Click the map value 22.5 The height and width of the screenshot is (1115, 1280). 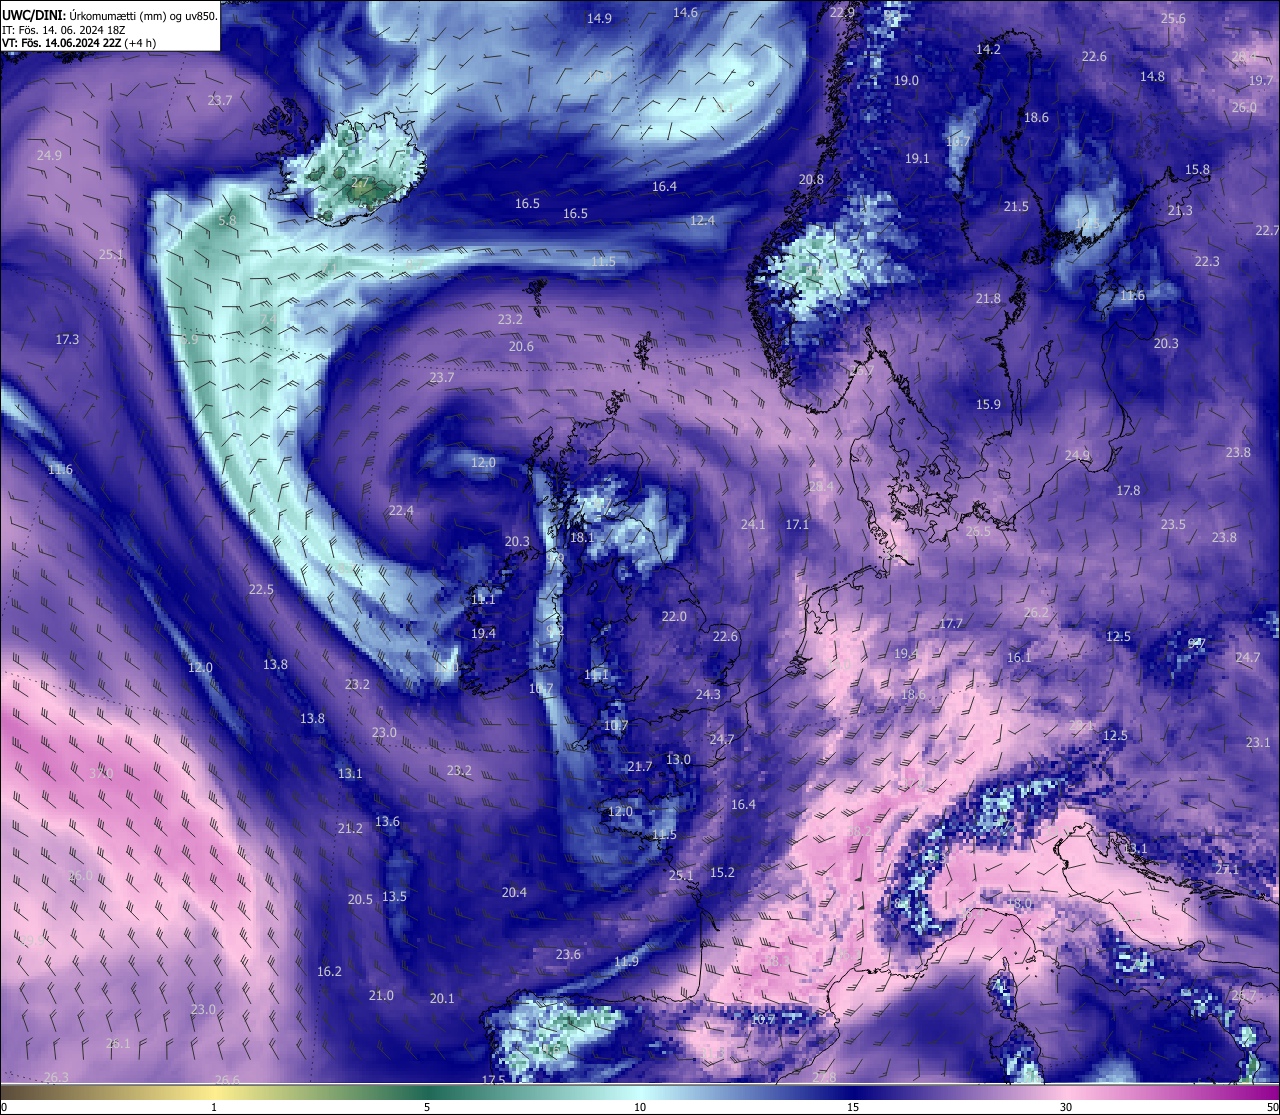pyautogui.click(x=261, y=589)
